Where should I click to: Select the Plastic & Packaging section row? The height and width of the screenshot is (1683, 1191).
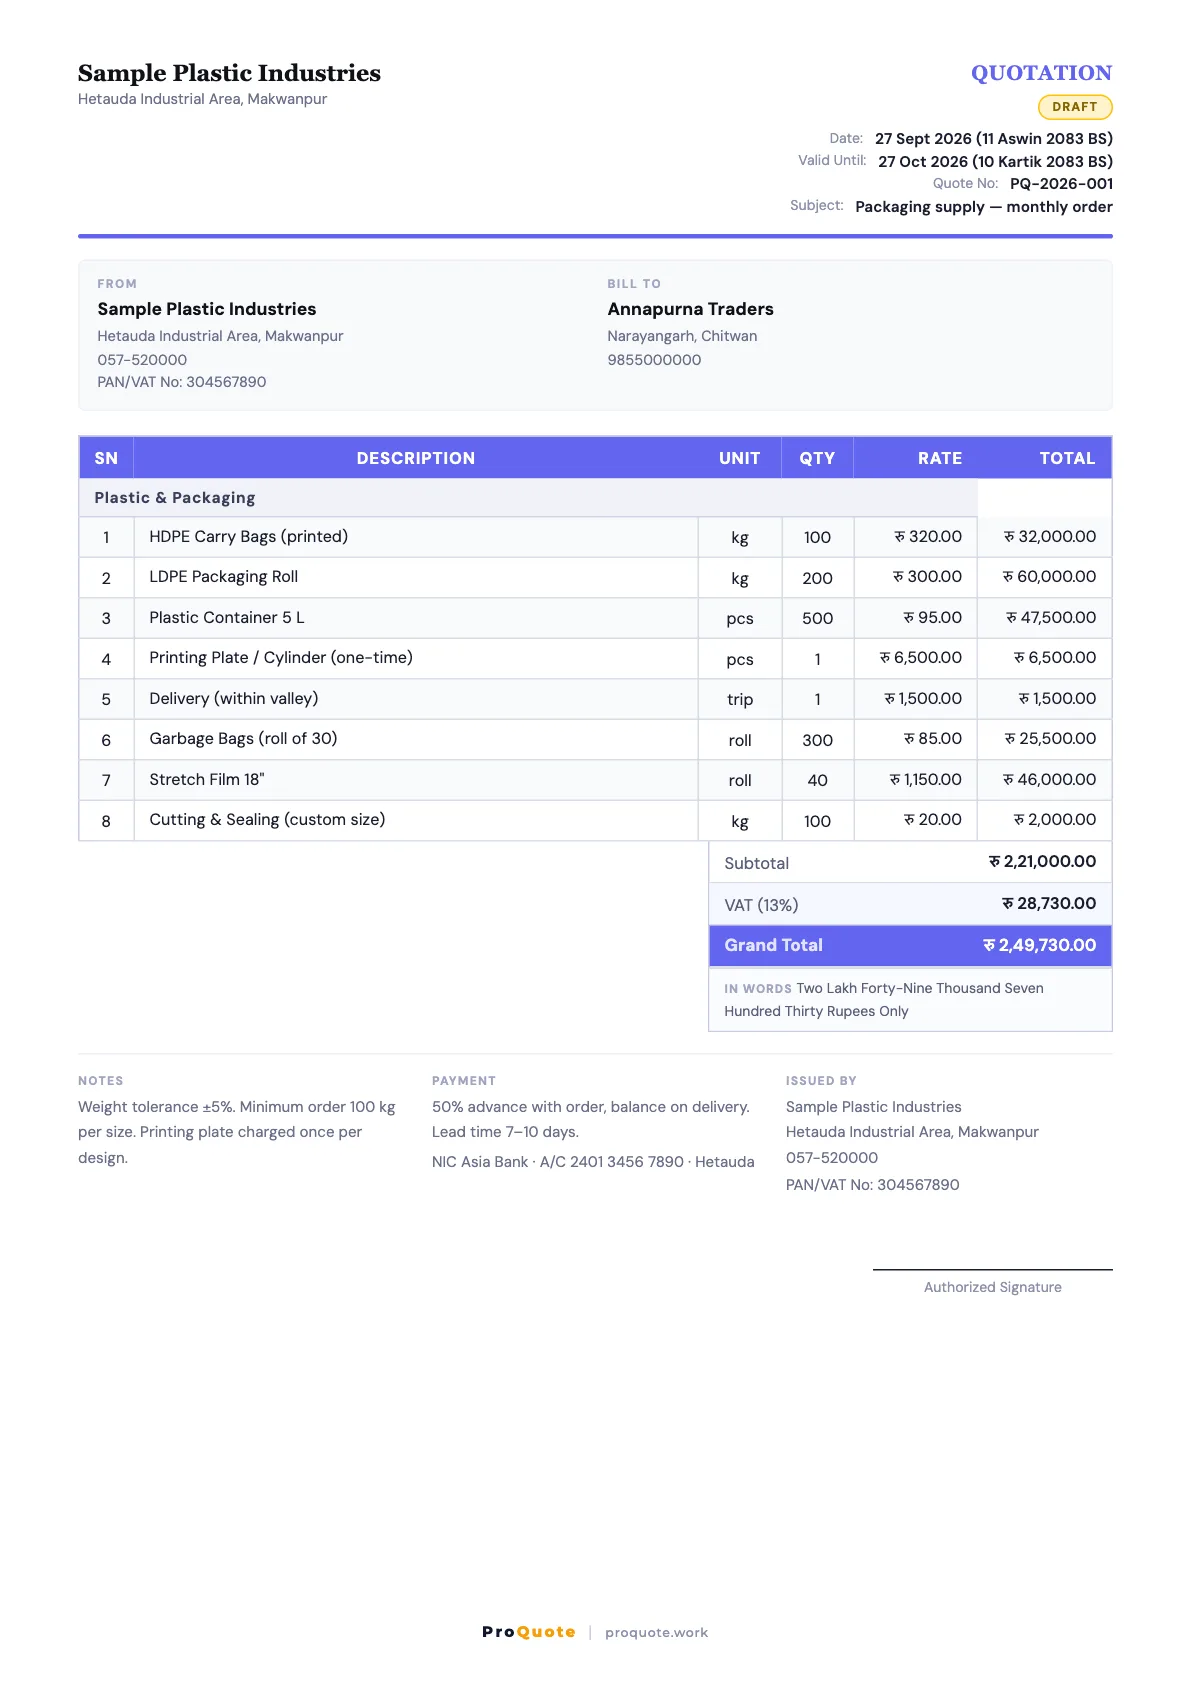tap(528, 498)
